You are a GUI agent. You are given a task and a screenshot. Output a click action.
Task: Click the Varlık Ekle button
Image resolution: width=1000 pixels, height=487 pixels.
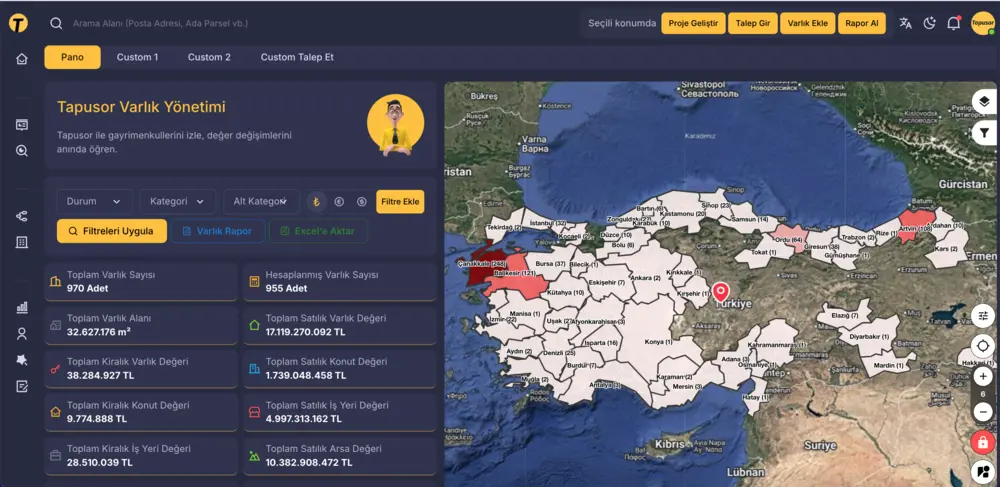[807, 24]
